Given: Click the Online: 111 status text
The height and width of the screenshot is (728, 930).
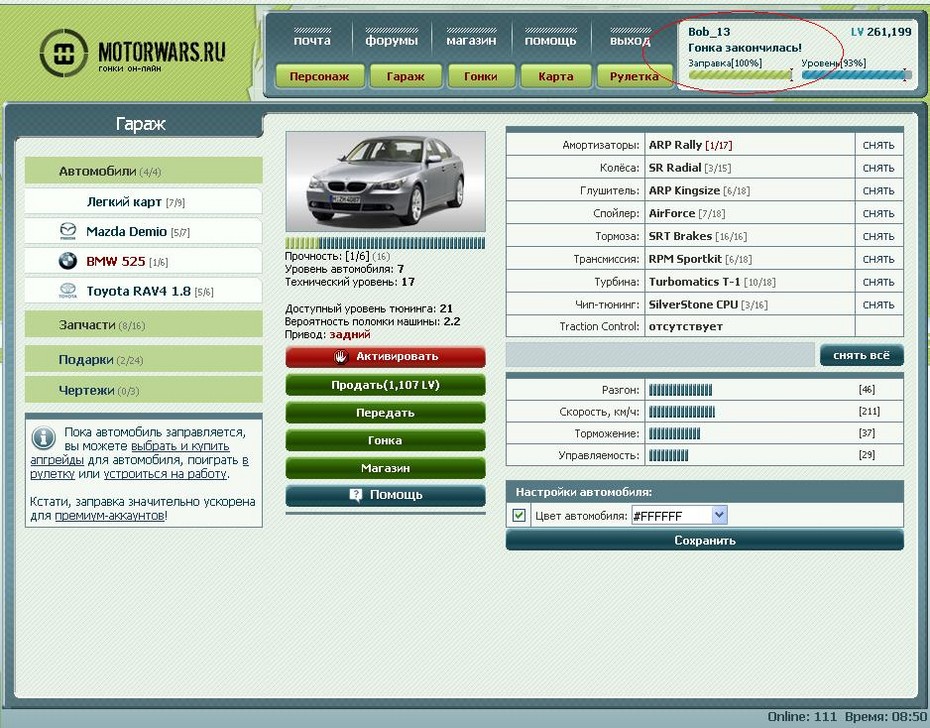Looking at the screenshot, I should [802, 717].
